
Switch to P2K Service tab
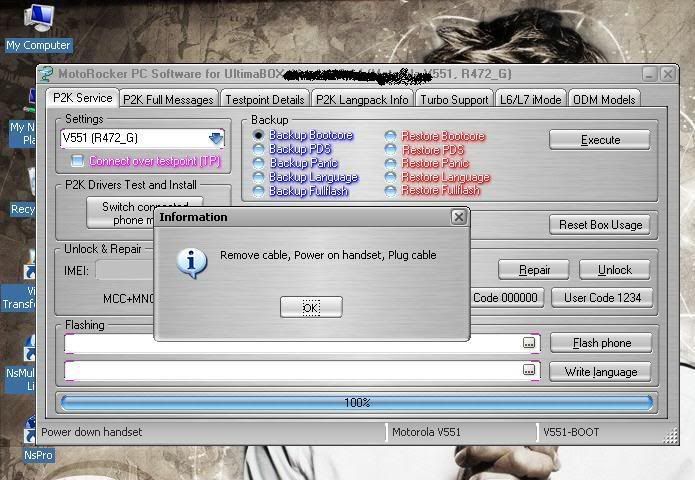82,98
